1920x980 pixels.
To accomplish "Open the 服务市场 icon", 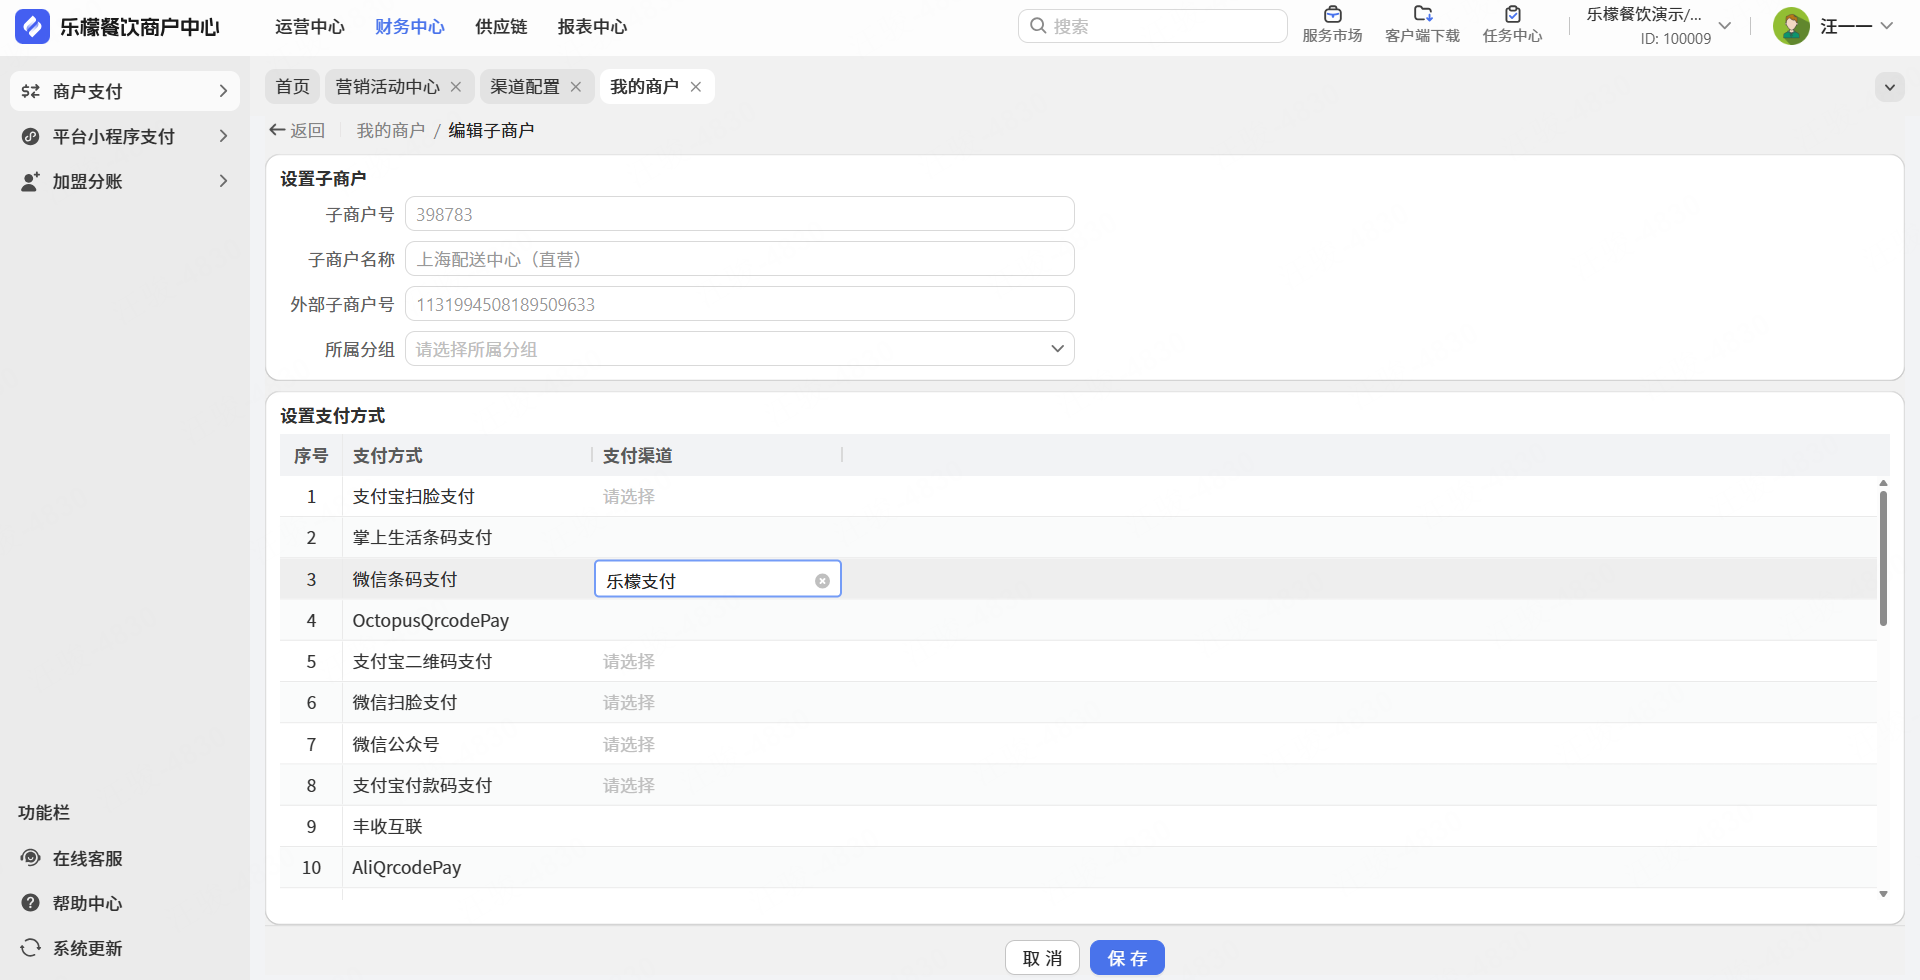I will coord(1332,14).
